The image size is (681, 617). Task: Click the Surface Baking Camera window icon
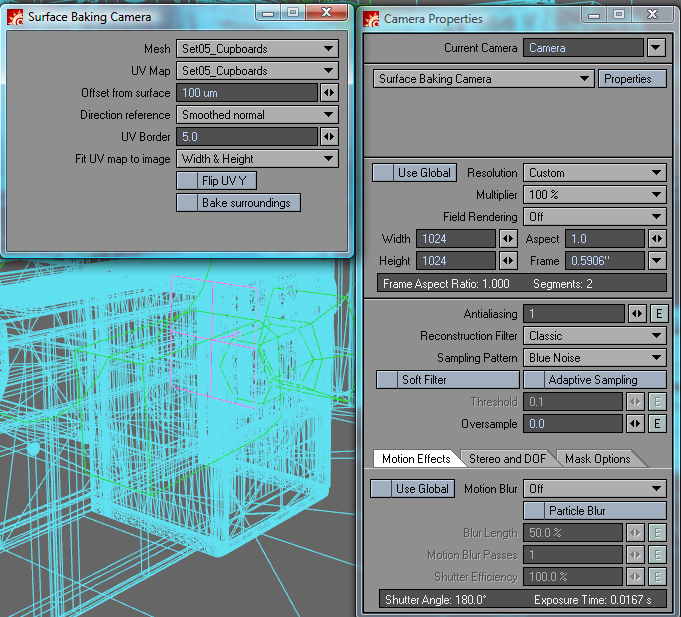point(15,17)
